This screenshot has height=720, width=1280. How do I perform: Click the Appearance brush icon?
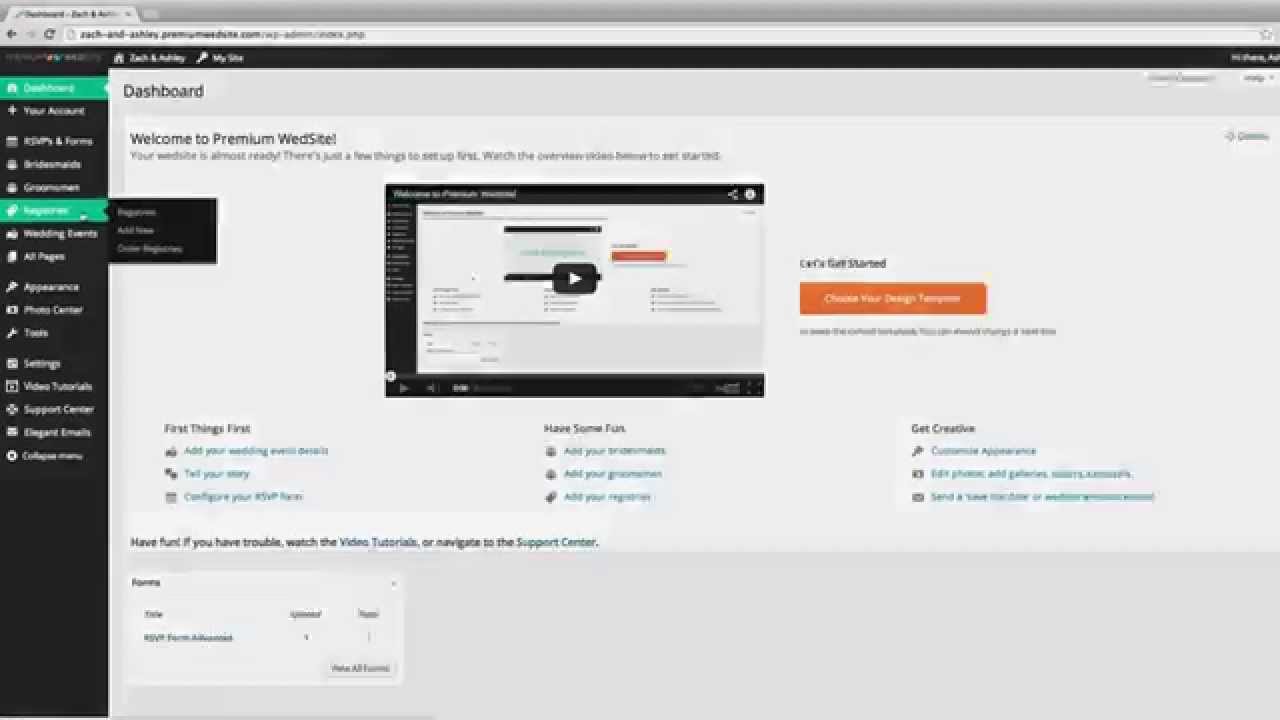tap(12, 287)
